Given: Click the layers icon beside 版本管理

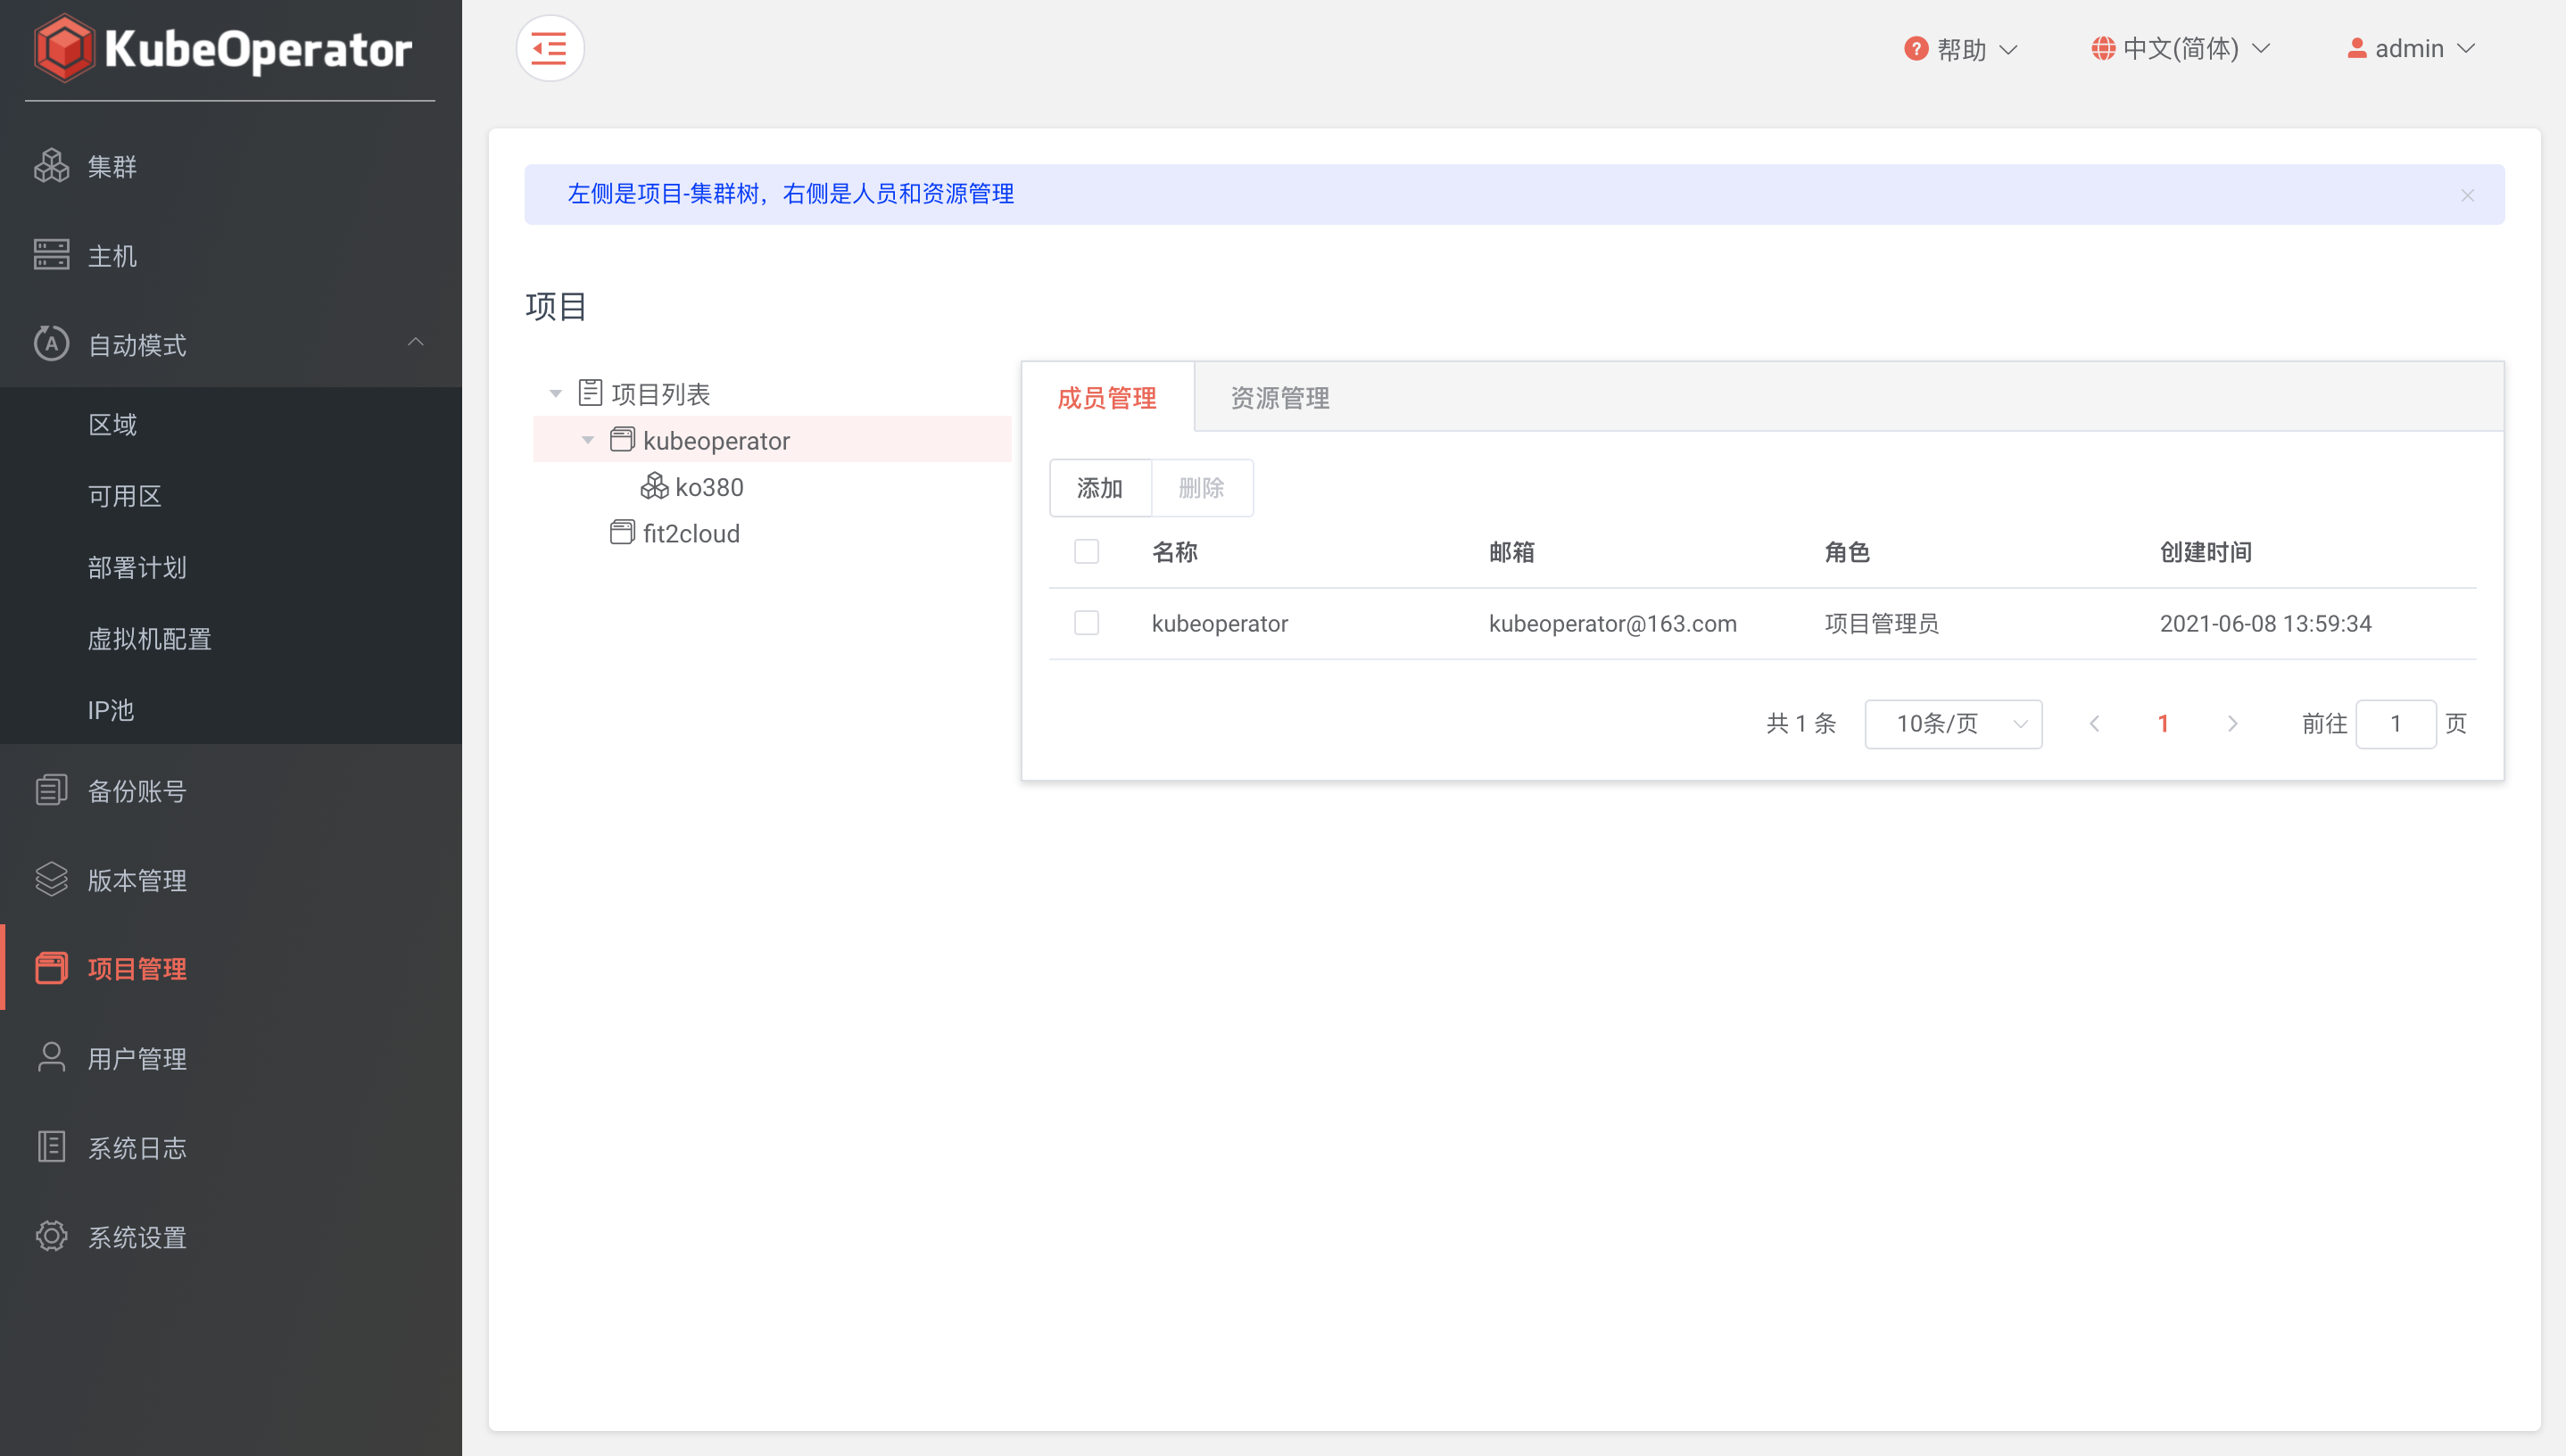Looking at the screenshot, I should pyautogui.click(x=51, y=879).
